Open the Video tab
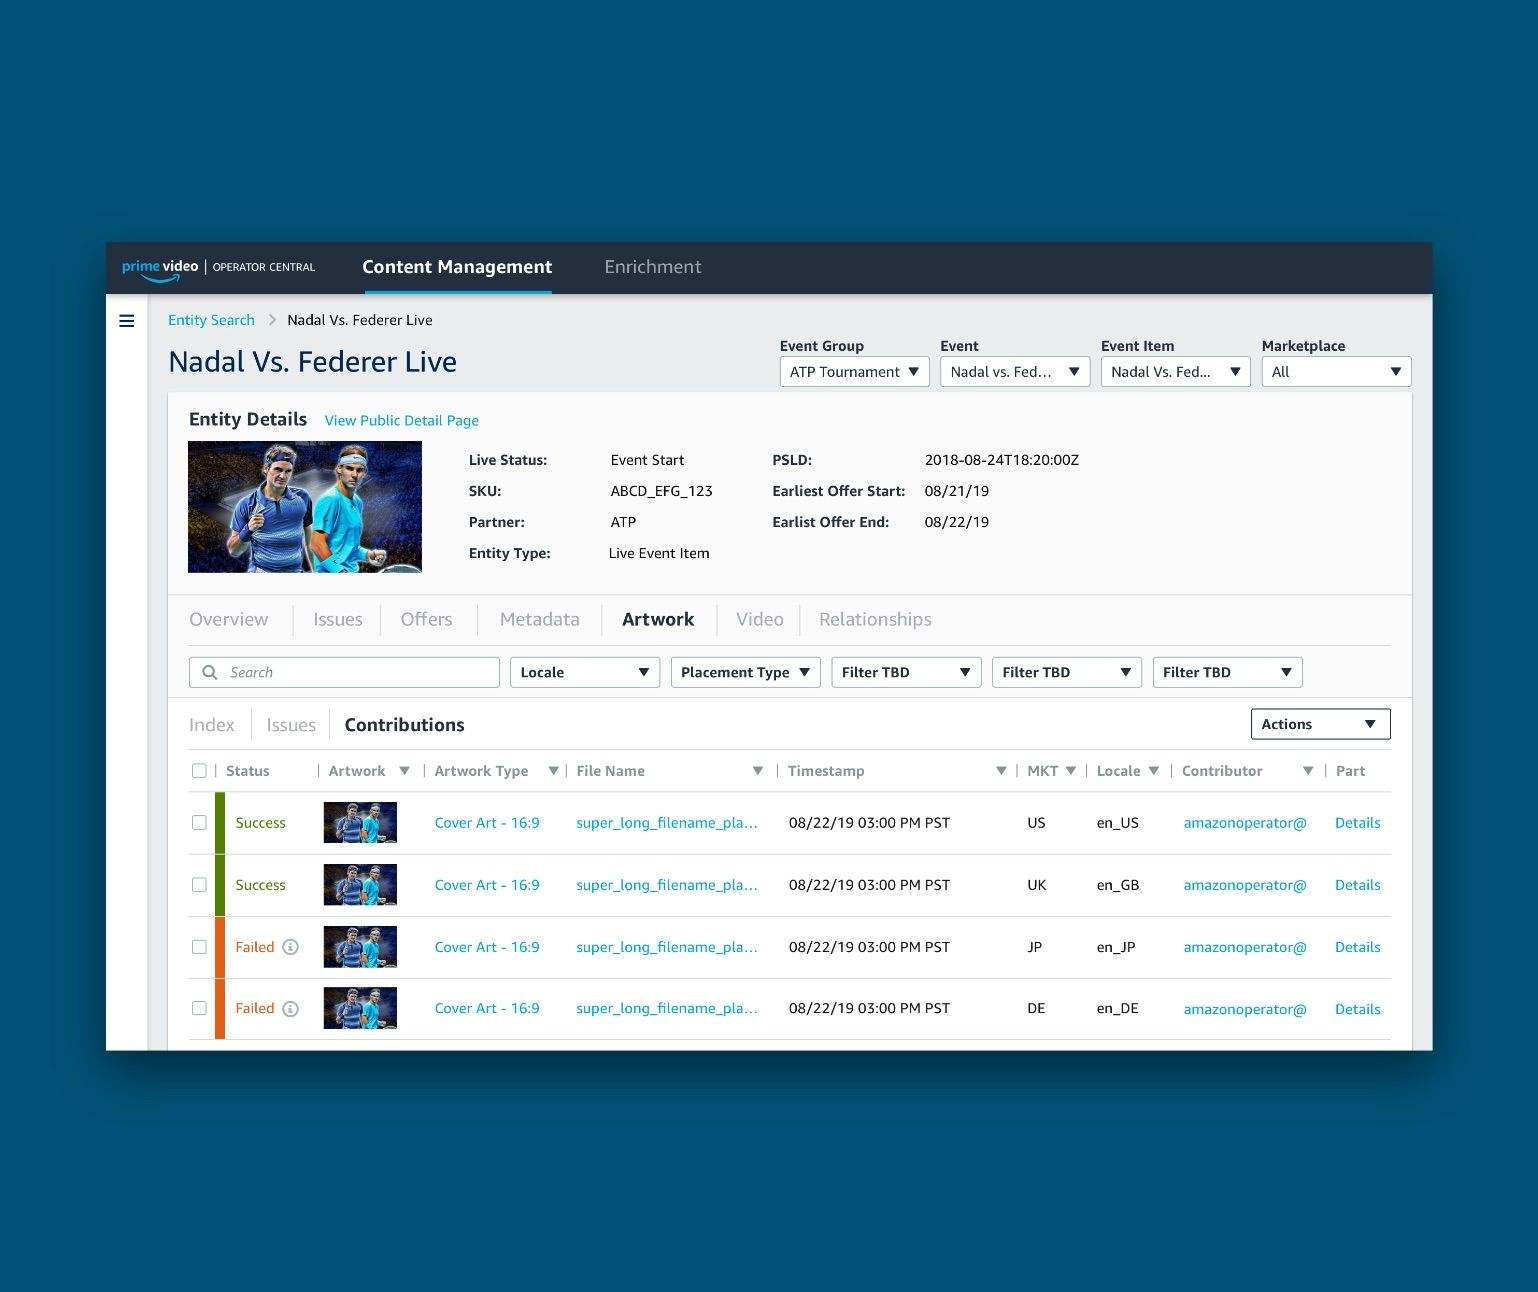Viewport: 1538px width, 1292px height. pyautogui.click(x=760, y=619)
